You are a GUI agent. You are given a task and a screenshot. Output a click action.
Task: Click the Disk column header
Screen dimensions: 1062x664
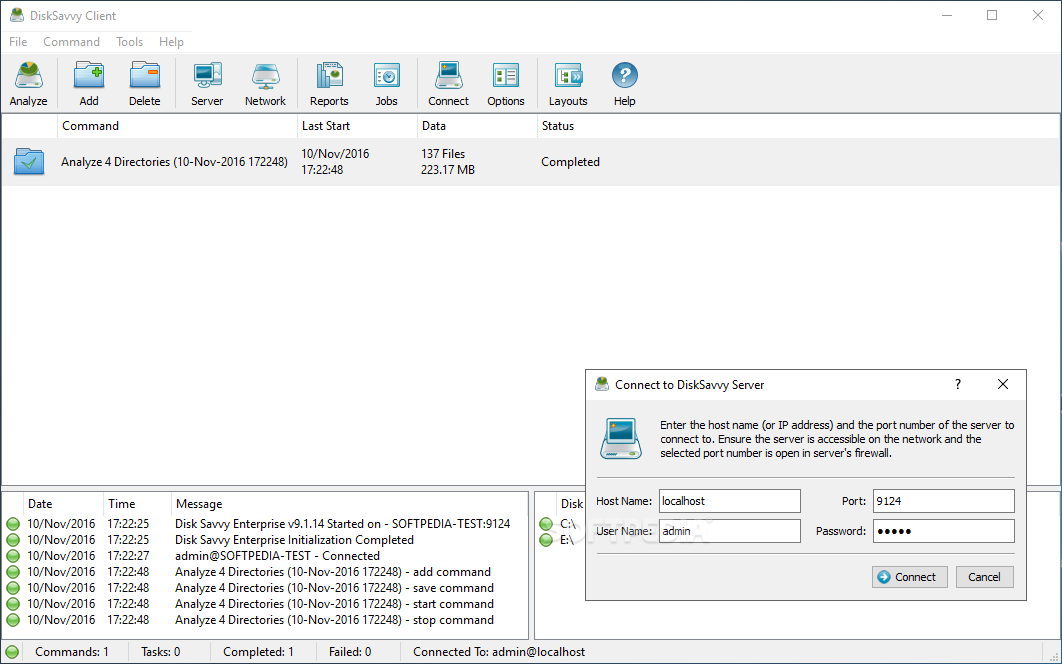click(x=572, y=504)
